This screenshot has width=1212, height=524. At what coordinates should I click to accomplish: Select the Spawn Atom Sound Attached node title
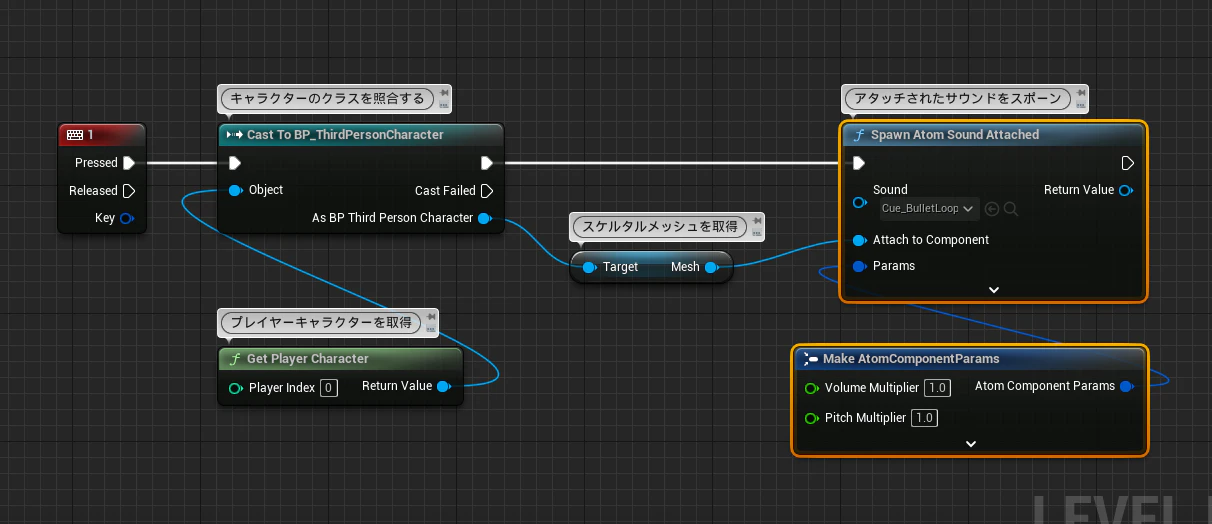click(x=955, y=135)
